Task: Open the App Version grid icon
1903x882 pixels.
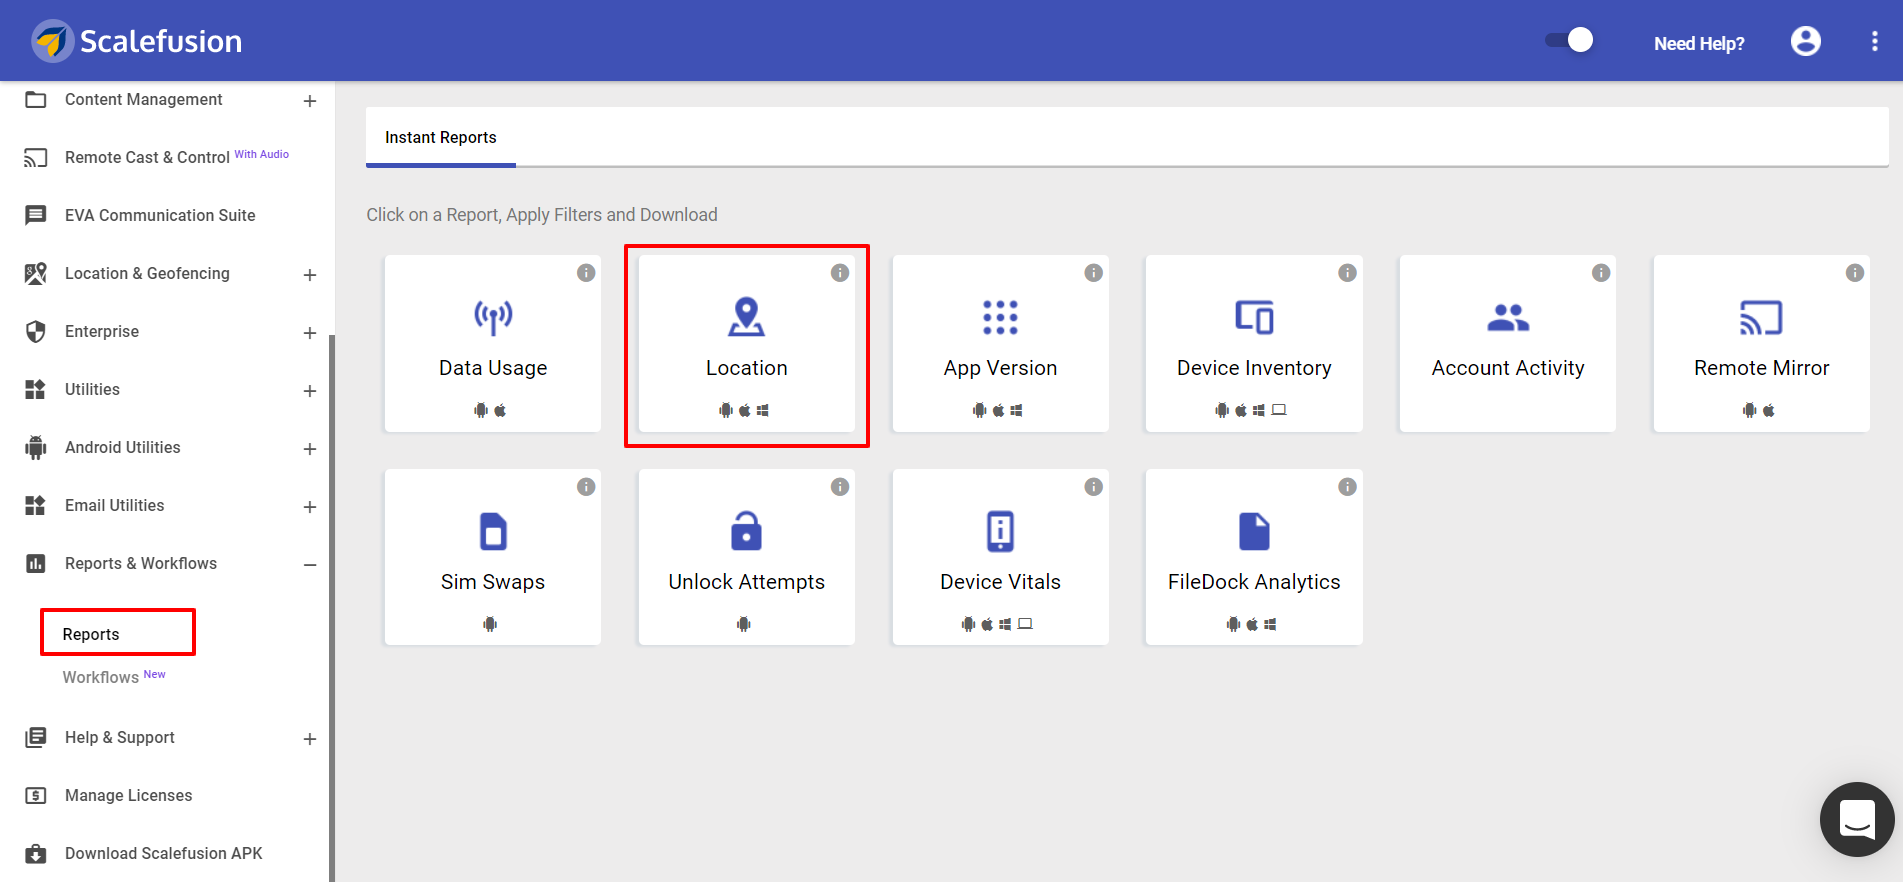Action: [x=1000, y=317]
